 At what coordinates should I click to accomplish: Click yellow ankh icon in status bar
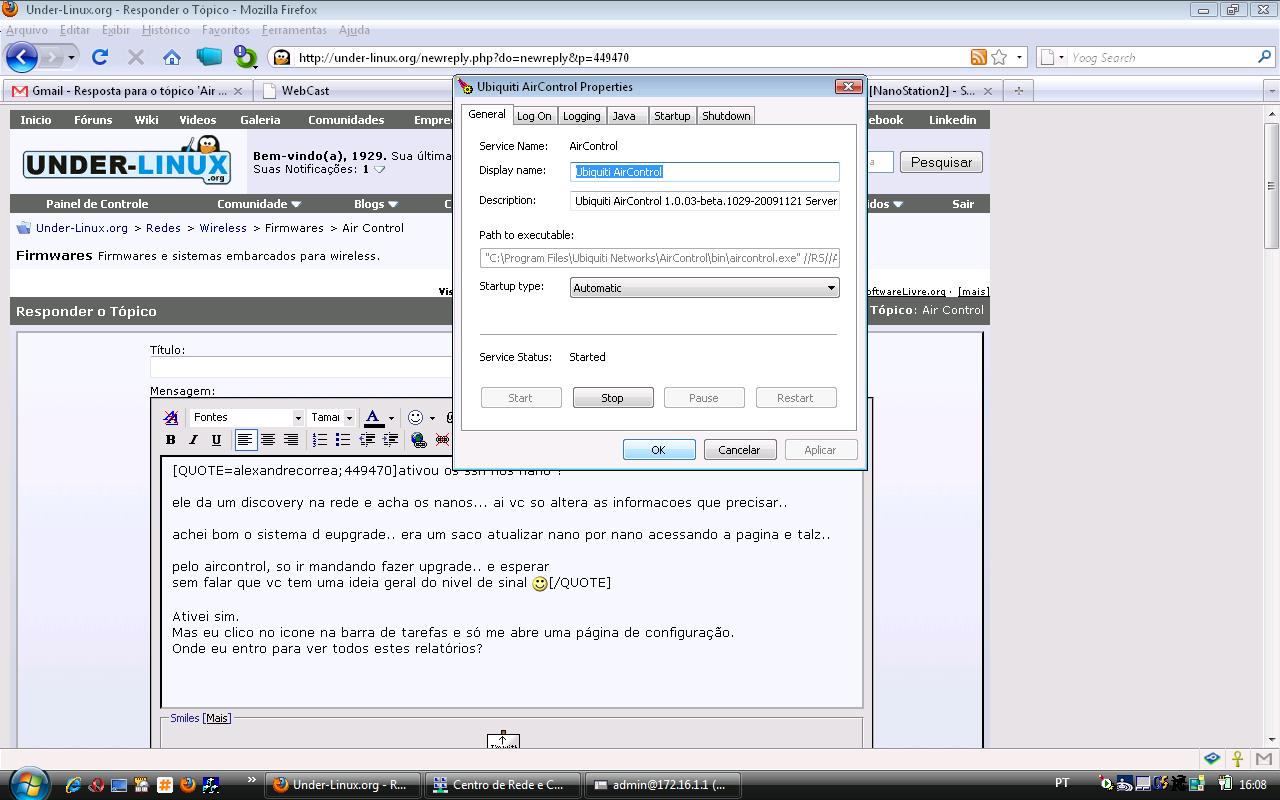point(1238,759)
